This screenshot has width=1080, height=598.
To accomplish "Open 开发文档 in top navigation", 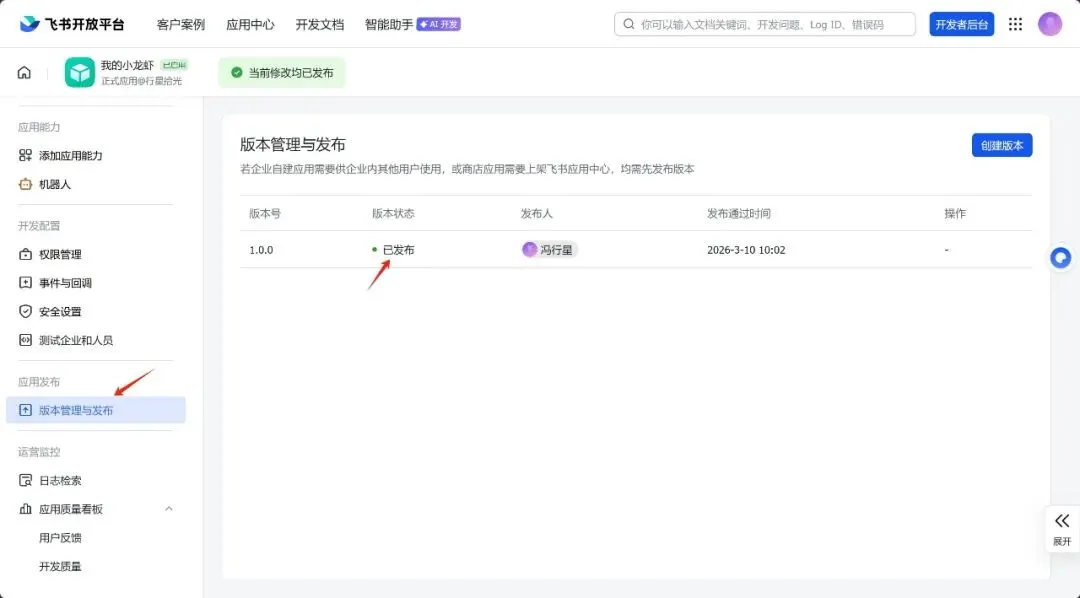I will (320, 24).
